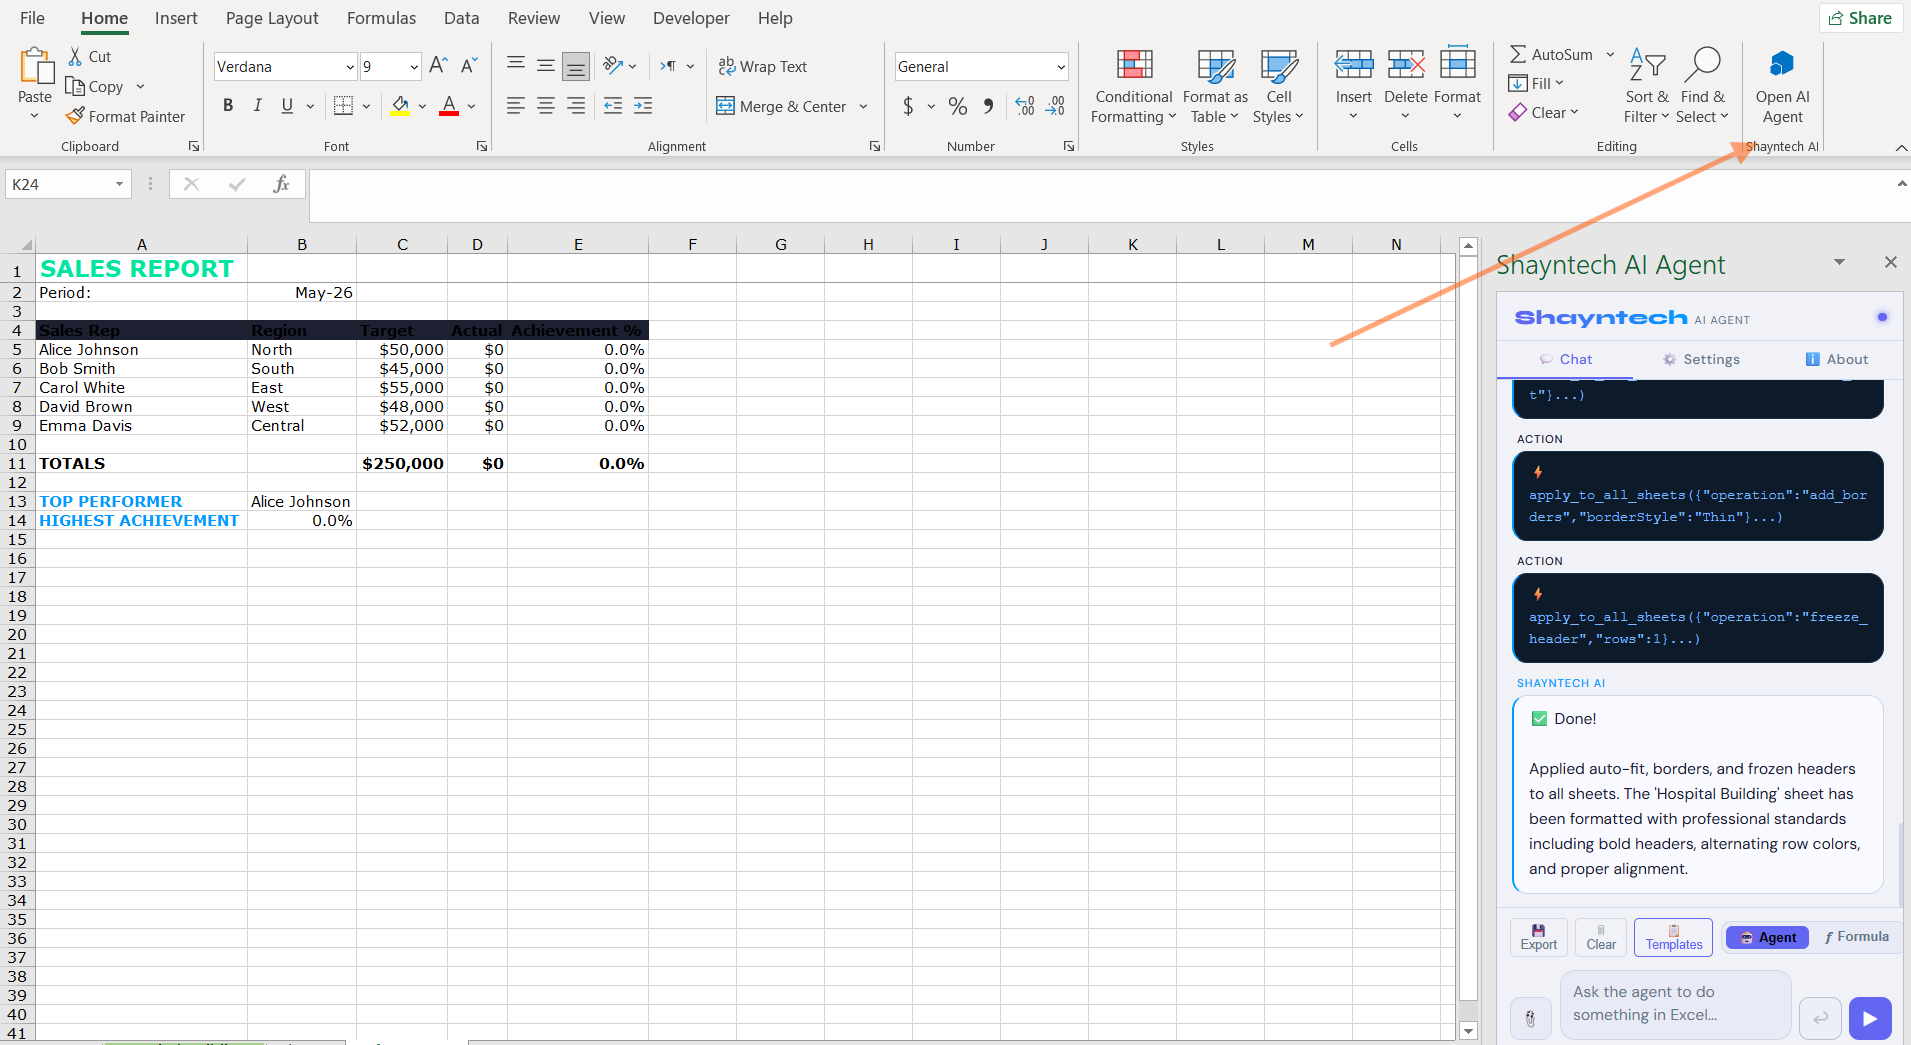Click the Copy icon
The width and height of the screenshot is (1911, 1045).
pyautogui.click(x=75, y=86)
